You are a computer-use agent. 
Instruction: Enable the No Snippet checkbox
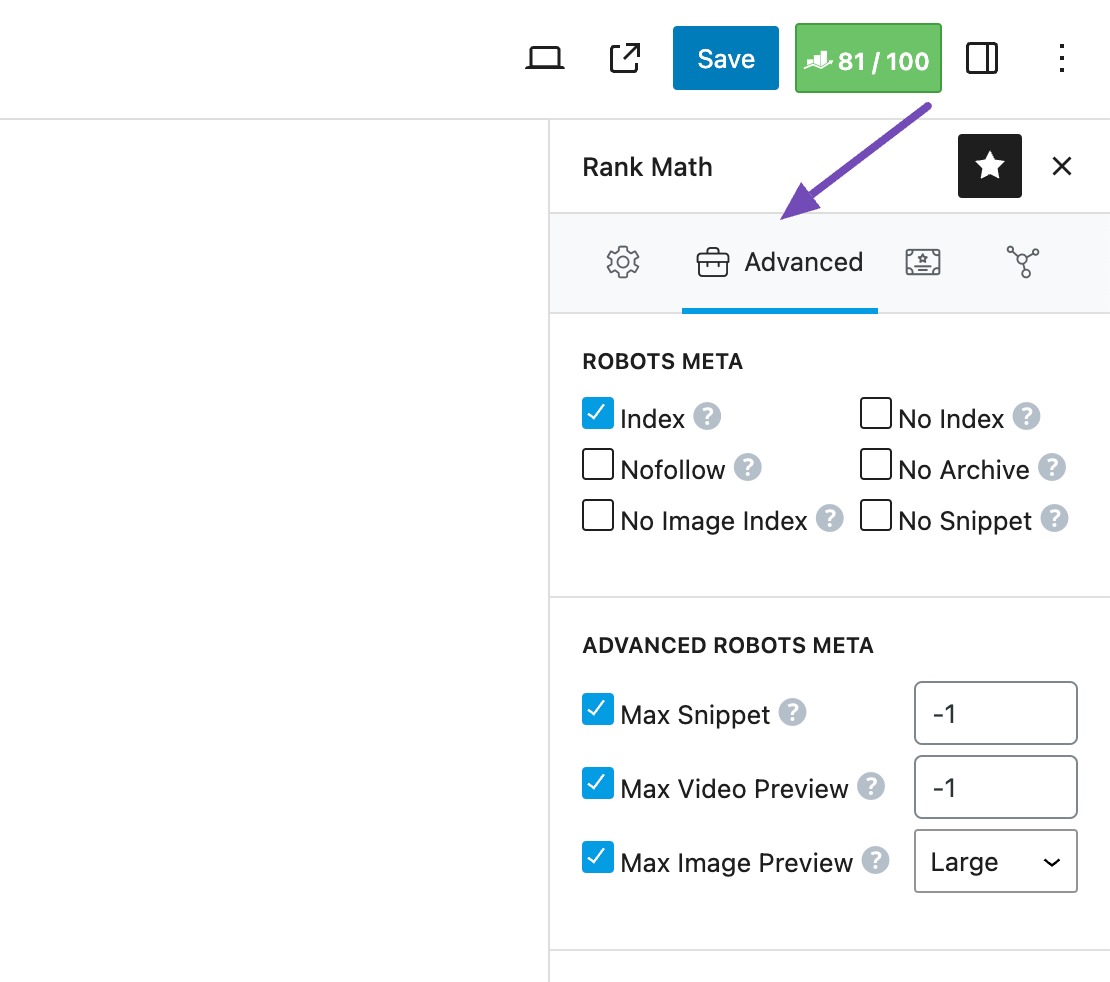(x=875, y=515)
